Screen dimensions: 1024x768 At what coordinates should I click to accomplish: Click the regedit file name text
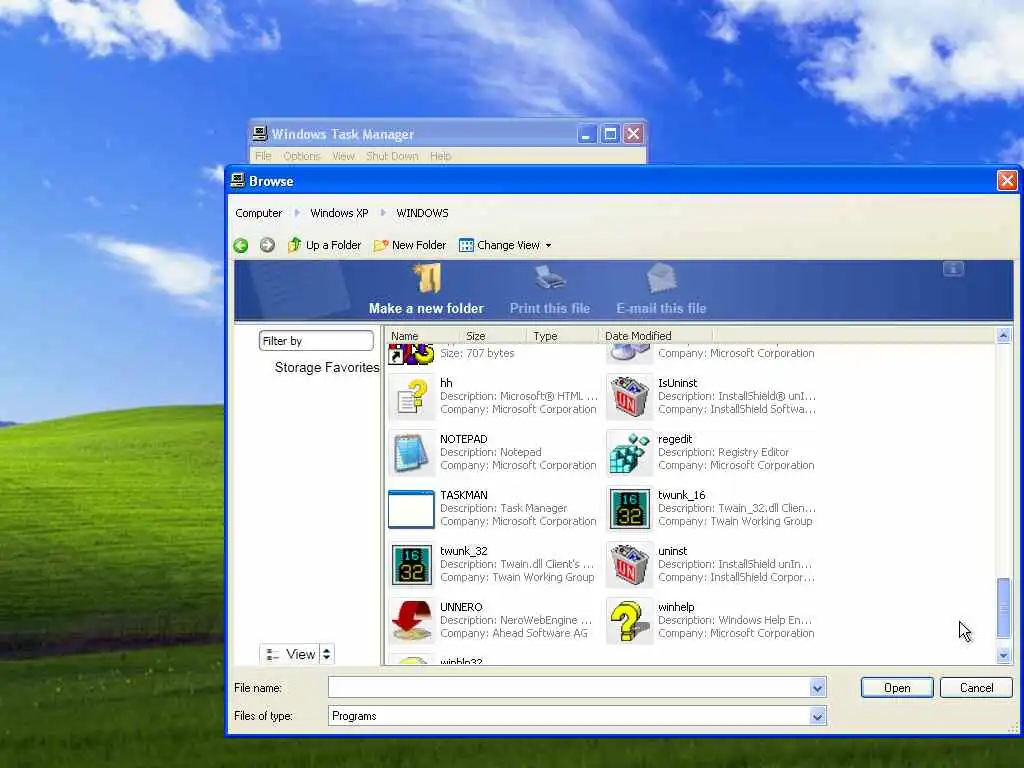click(675, 439)
